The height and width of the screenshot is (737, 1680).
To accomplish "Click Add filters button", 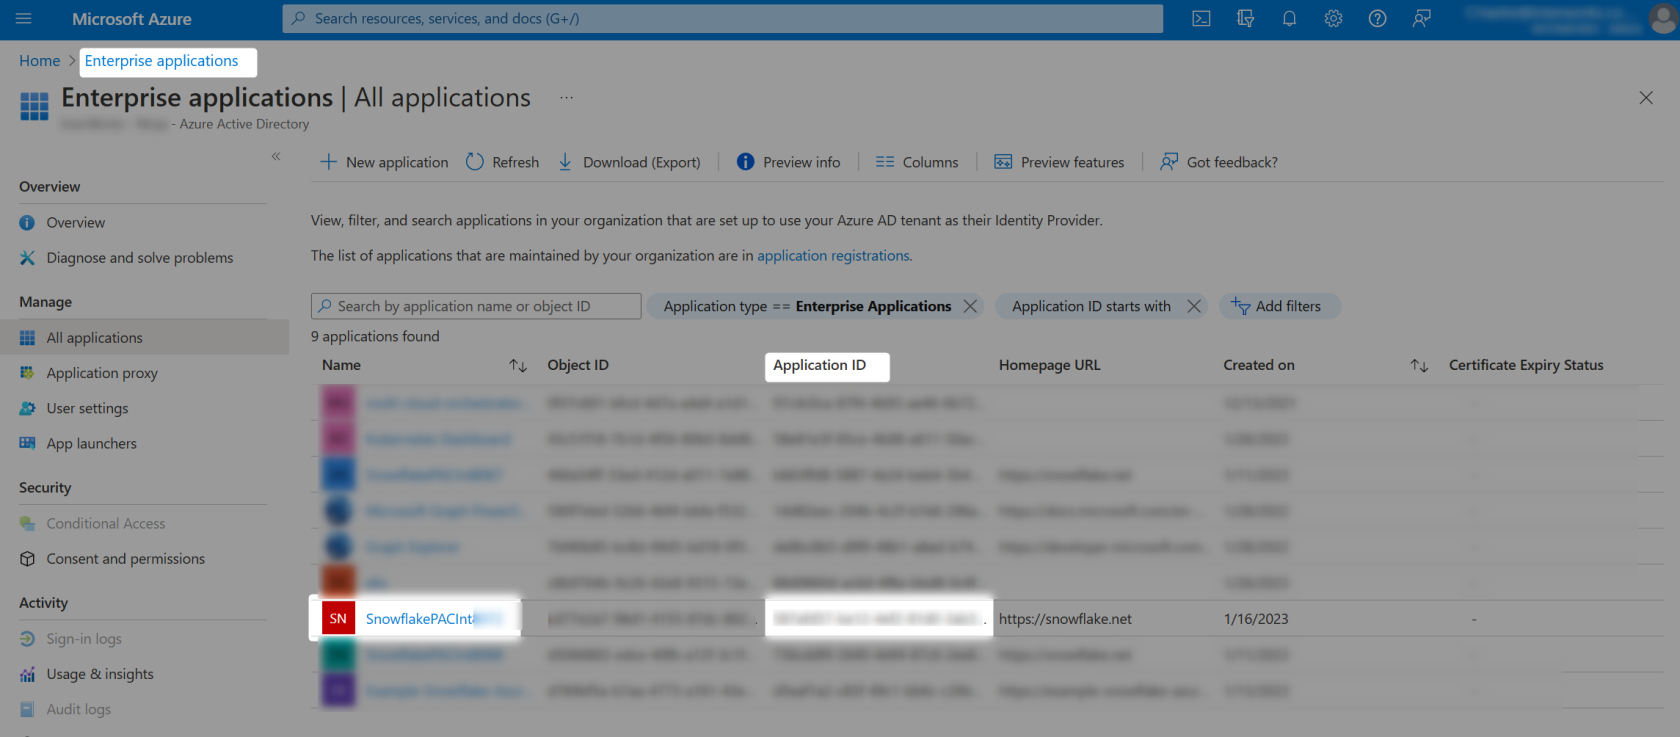I will click(1279, 306).
